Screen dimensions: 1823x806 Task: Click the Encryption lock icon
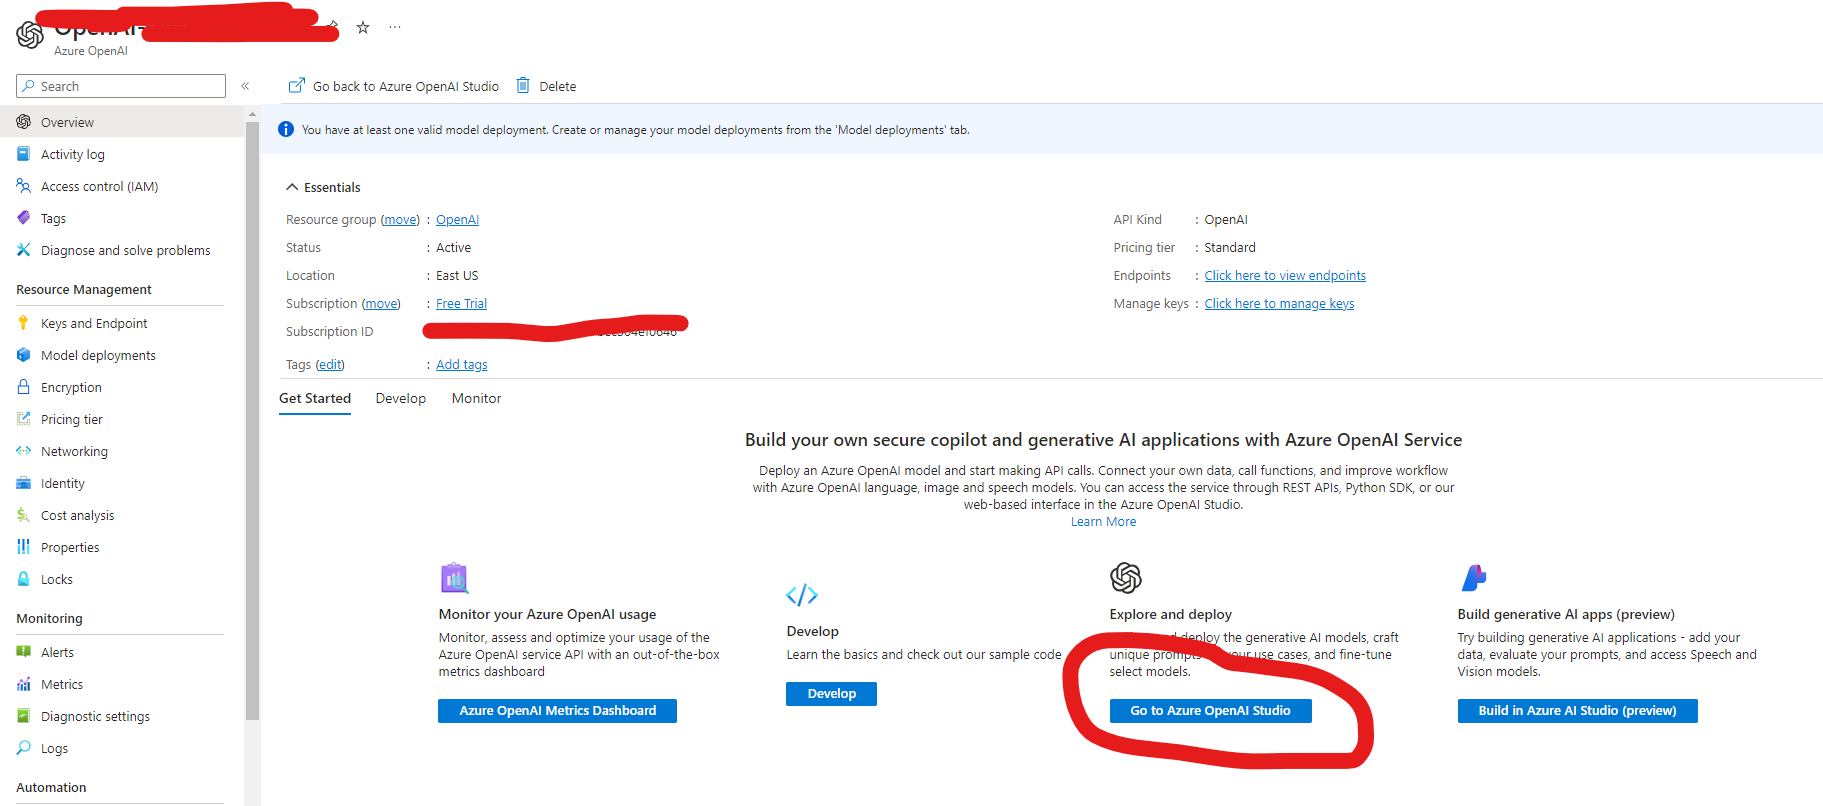click(23, 387)
